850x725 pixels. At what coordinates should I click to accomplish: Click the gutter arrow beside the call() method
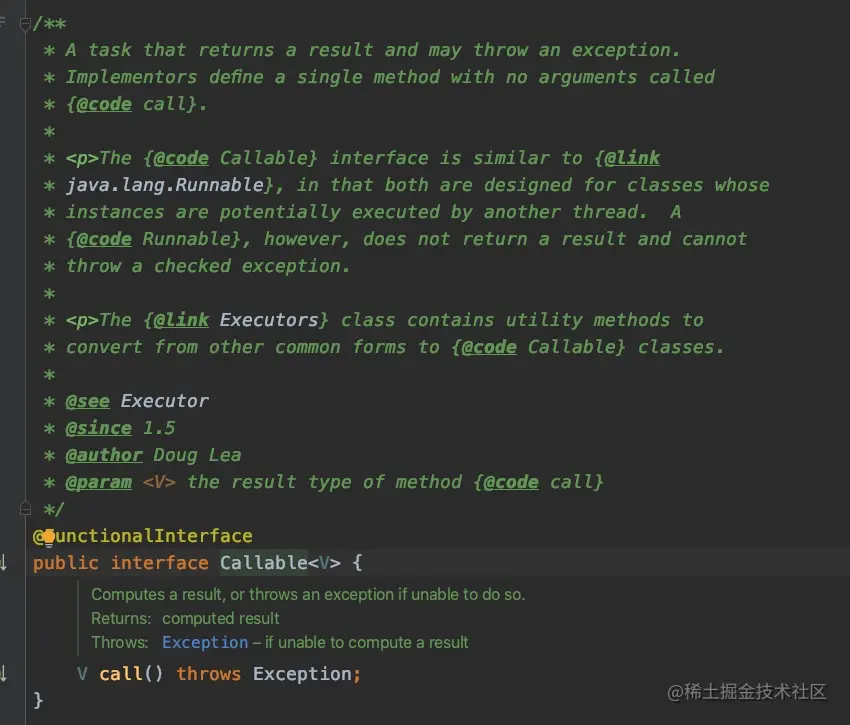click(x=3, y=673)
